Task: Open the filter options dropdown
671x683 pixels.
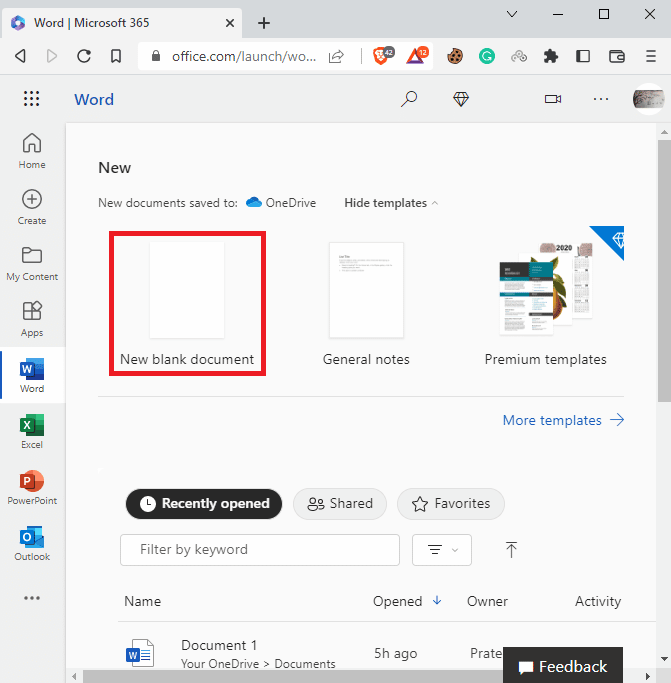Action: pos(442,550)
